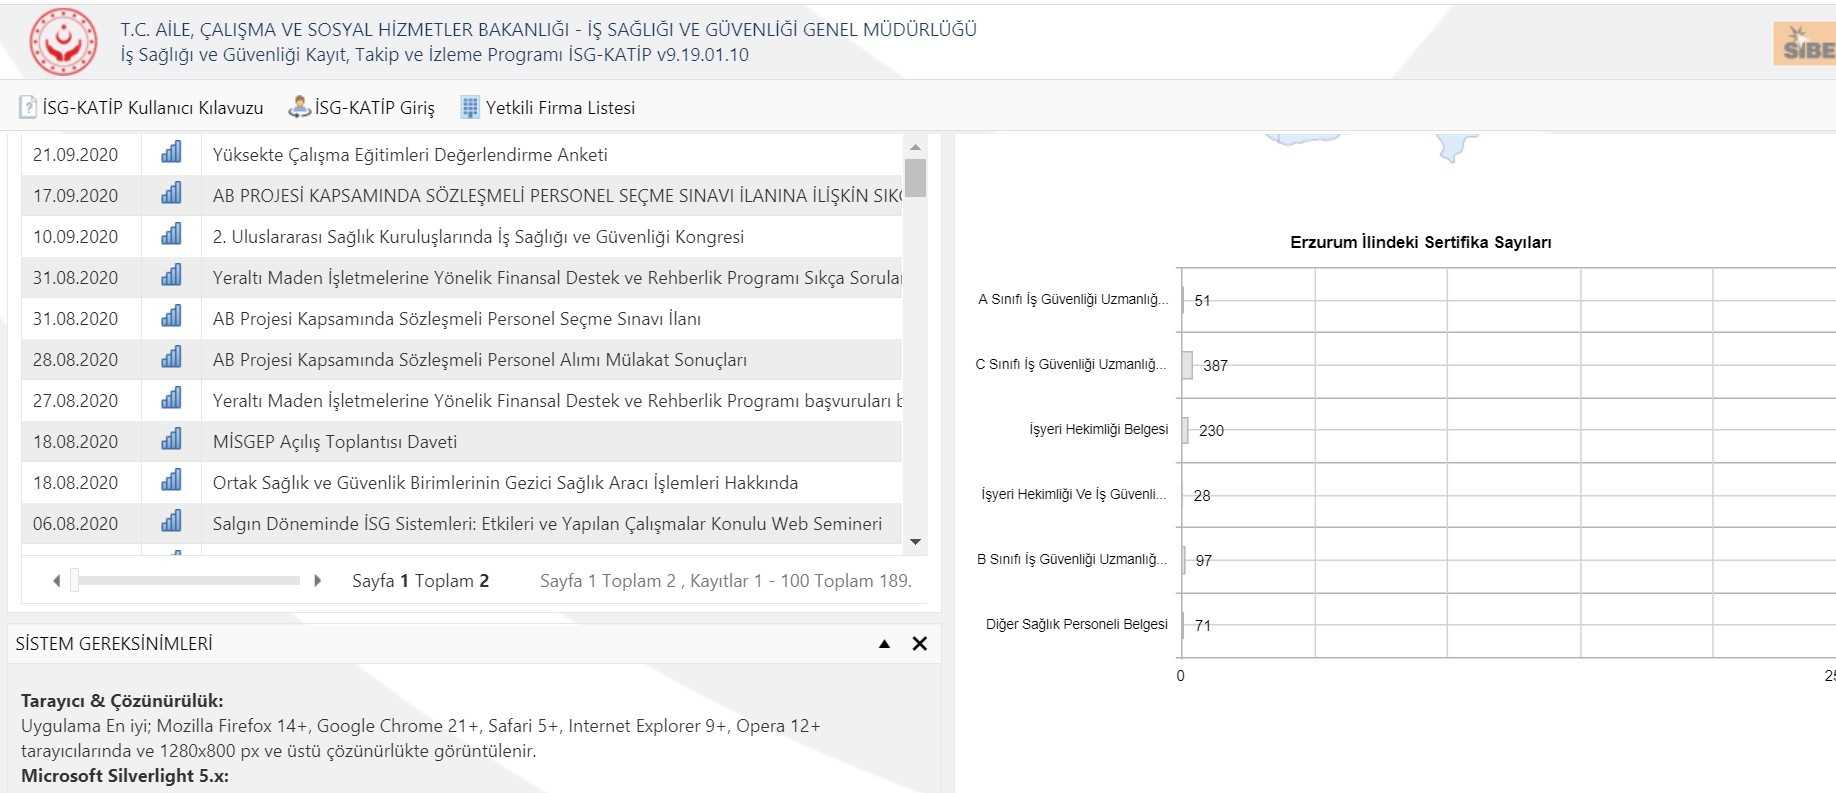Viewport: 1836px width, 793px height.
Task: Open İSG-KATİP Kullanıcı Kılavuzu guide
Action: [141, 108]
